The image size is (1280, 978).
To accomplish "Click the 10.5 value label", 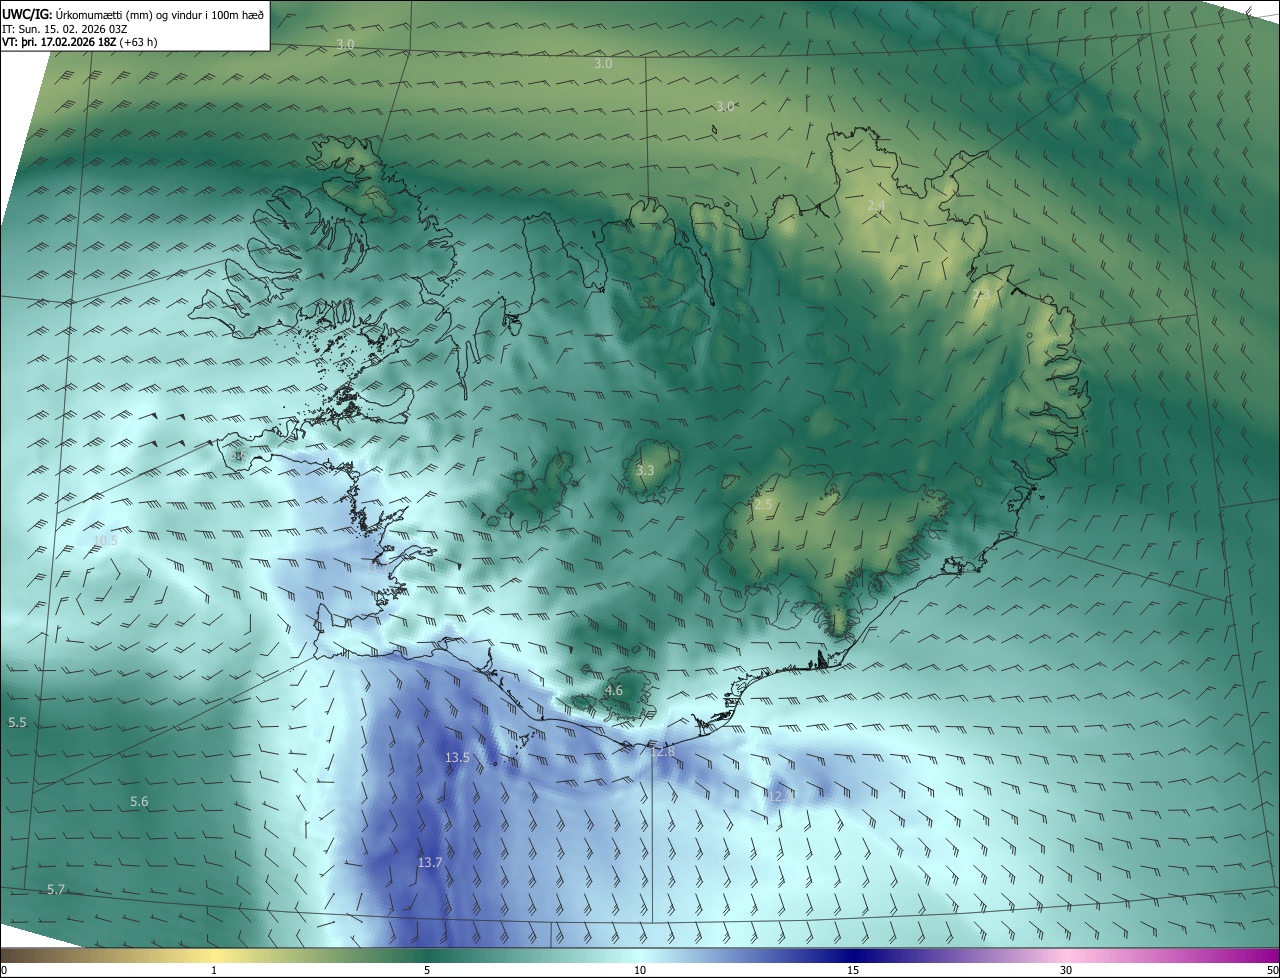I will click(105, 540).
